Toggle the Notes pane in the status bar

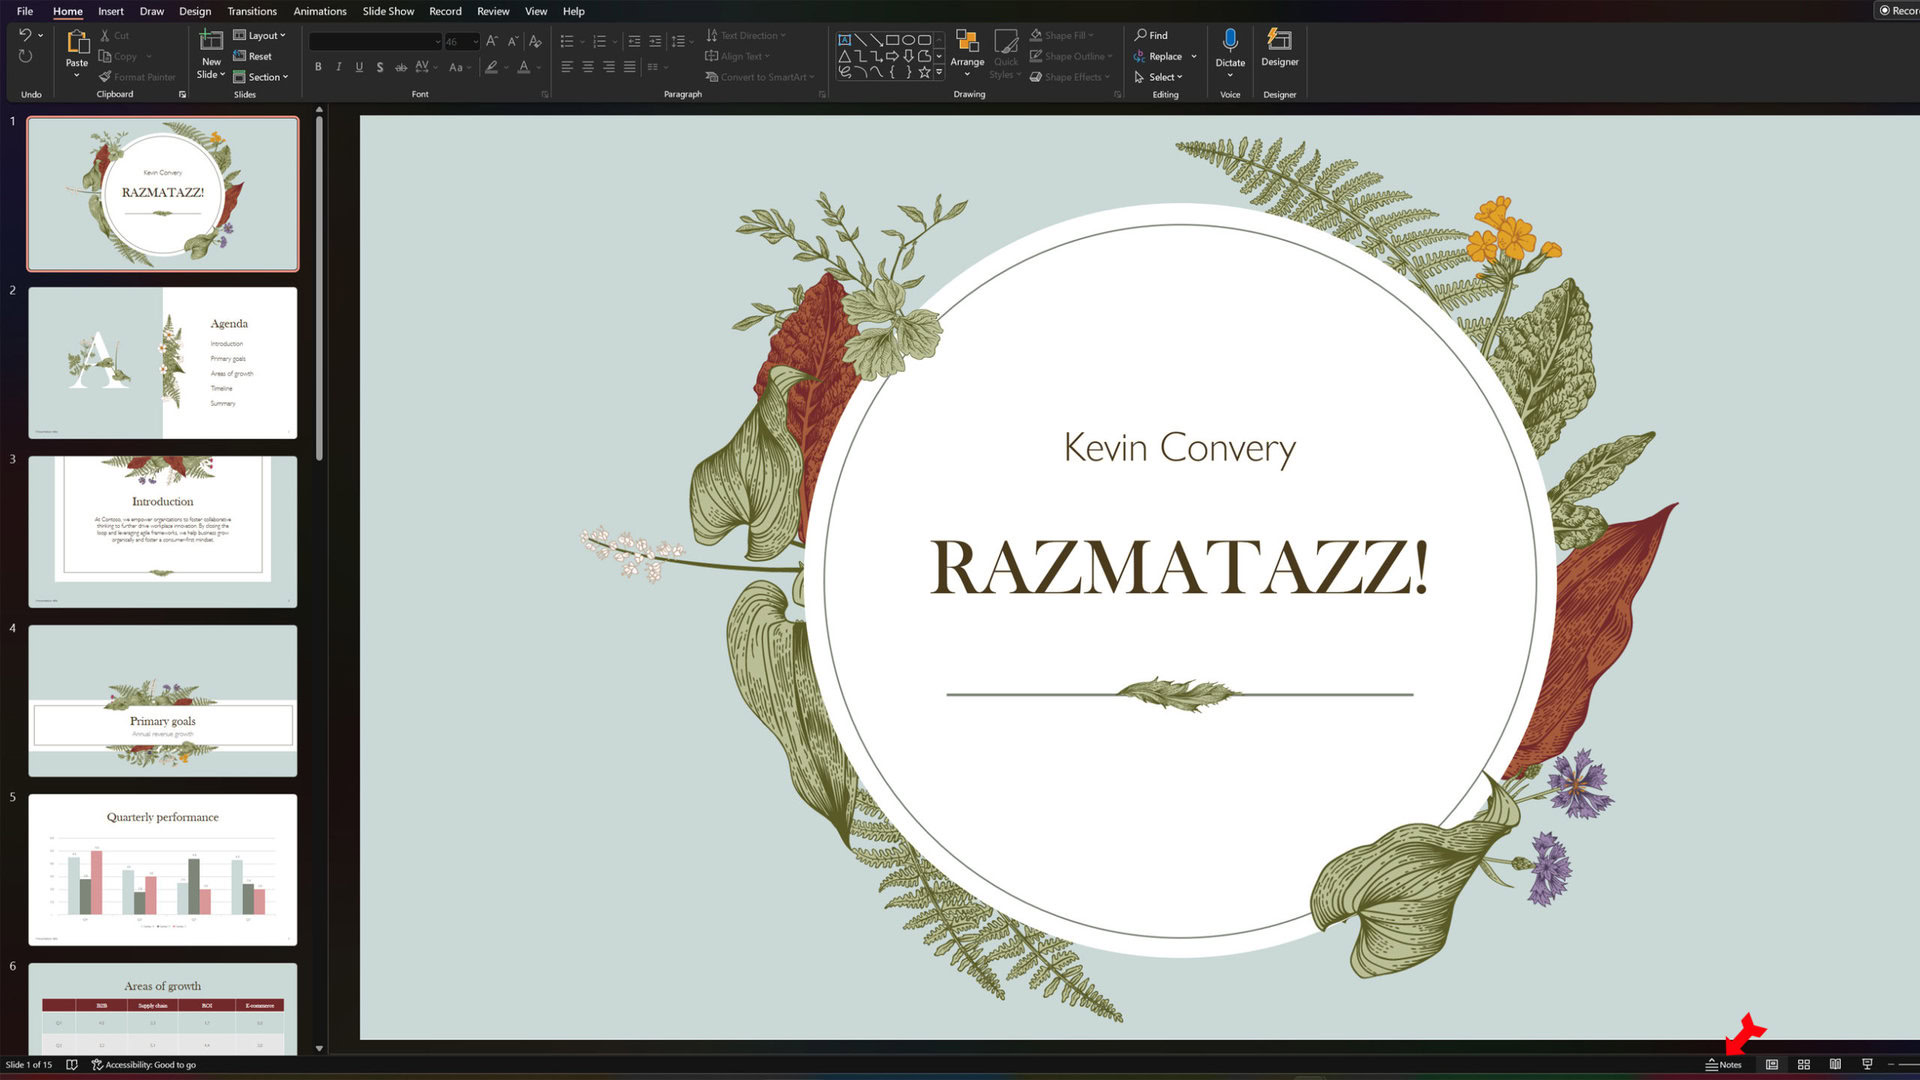tap(1723, 1065)
